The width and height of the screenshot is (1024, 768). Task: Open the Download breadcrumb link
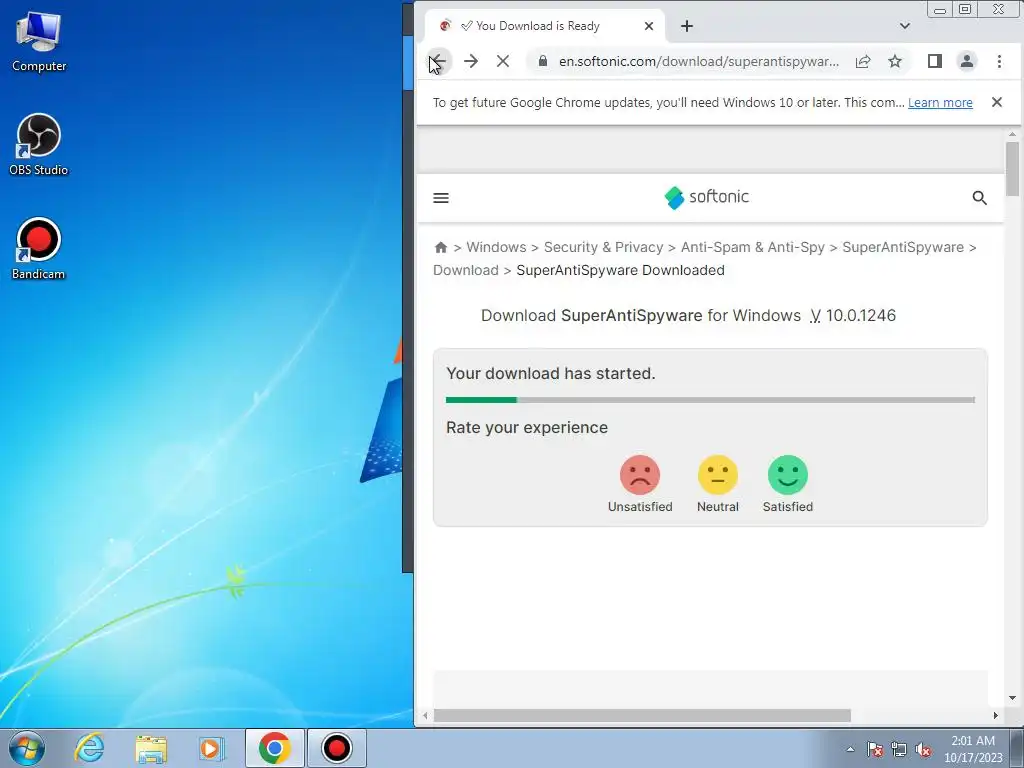466,270
